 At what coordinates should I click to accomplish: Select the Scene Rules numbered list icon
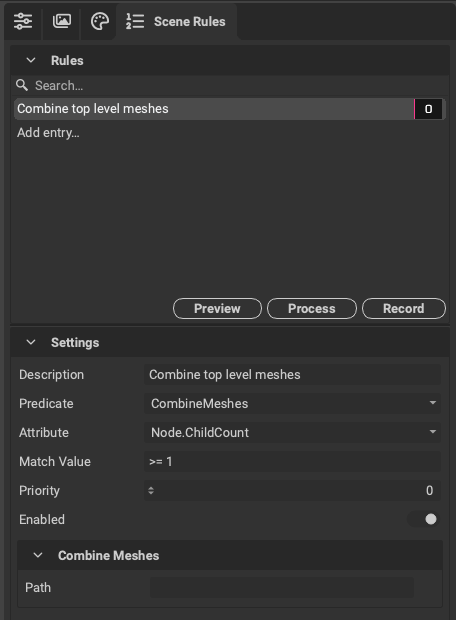click(135, 21)
